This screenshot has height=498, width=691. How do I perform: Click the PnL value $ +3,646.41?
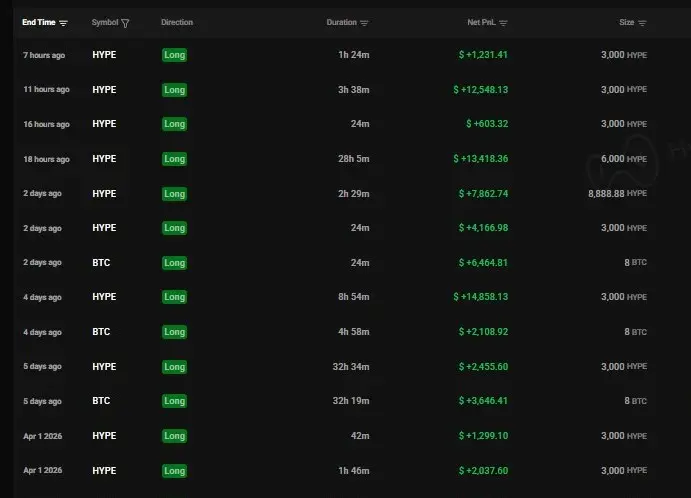coord(483,401)
